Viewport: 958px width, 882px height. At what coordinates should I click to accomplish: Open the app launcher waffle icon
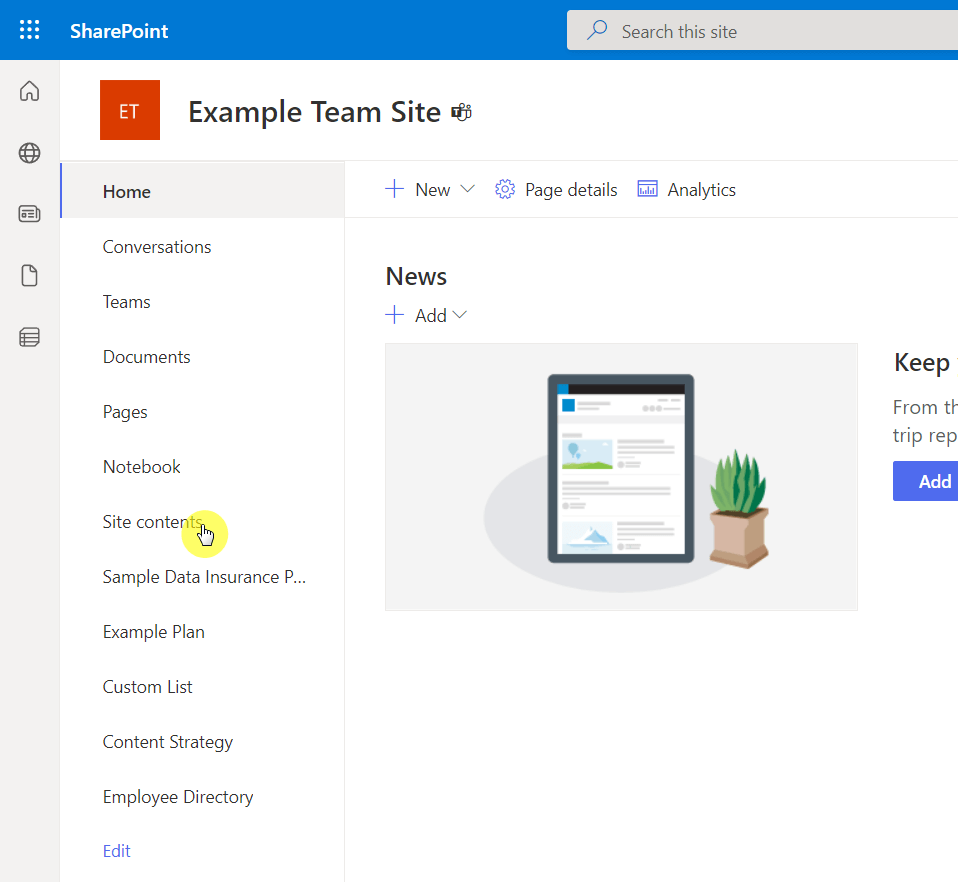29,30
